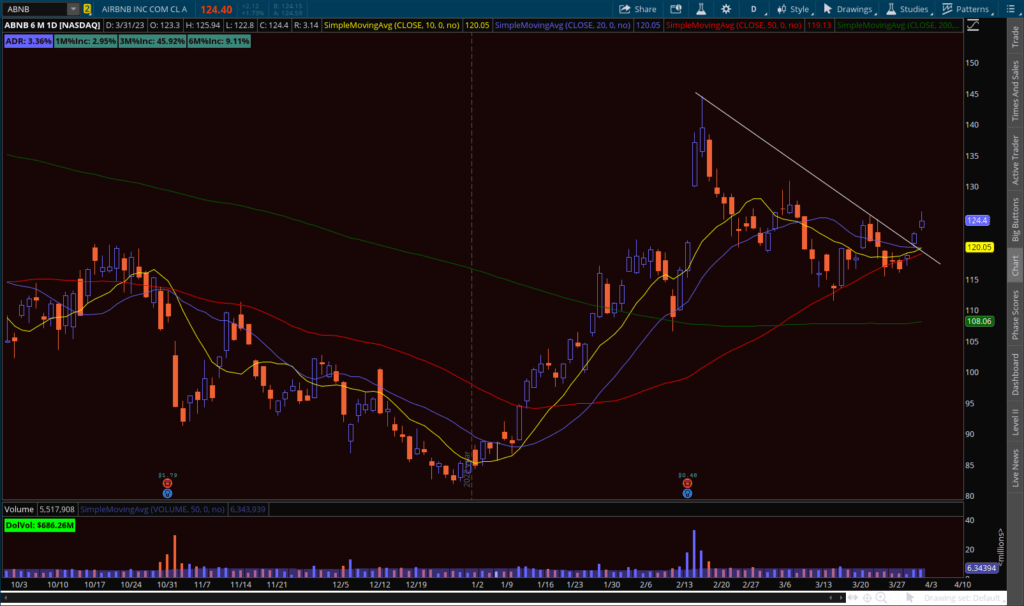Open the flask icon beside the gear
Screen dimensions: 1024x606
[701, 9]
